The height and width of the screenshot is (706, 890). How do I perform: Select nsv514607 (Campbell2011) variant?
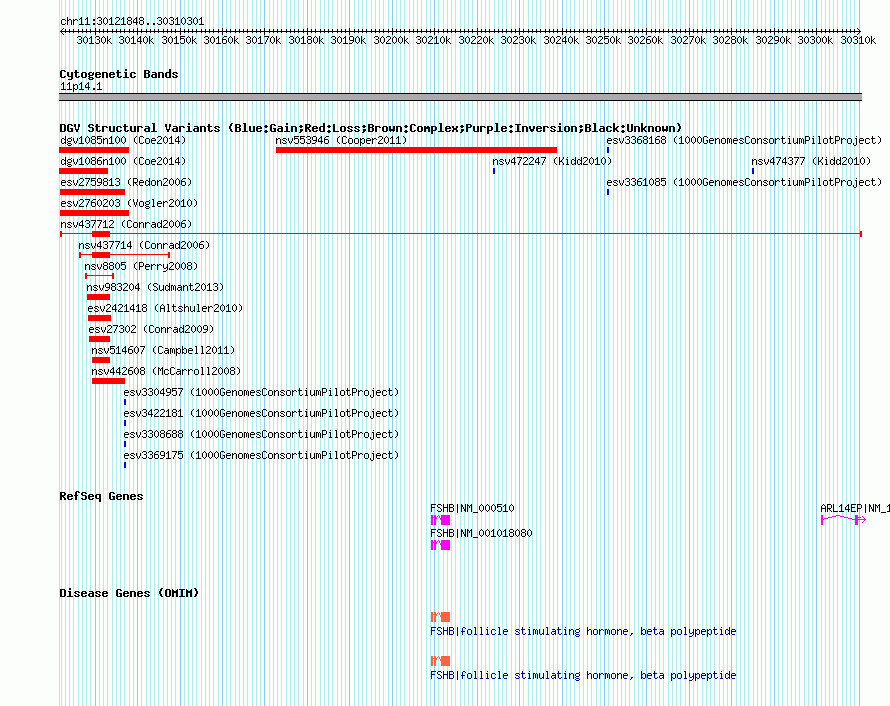point(163,350)
